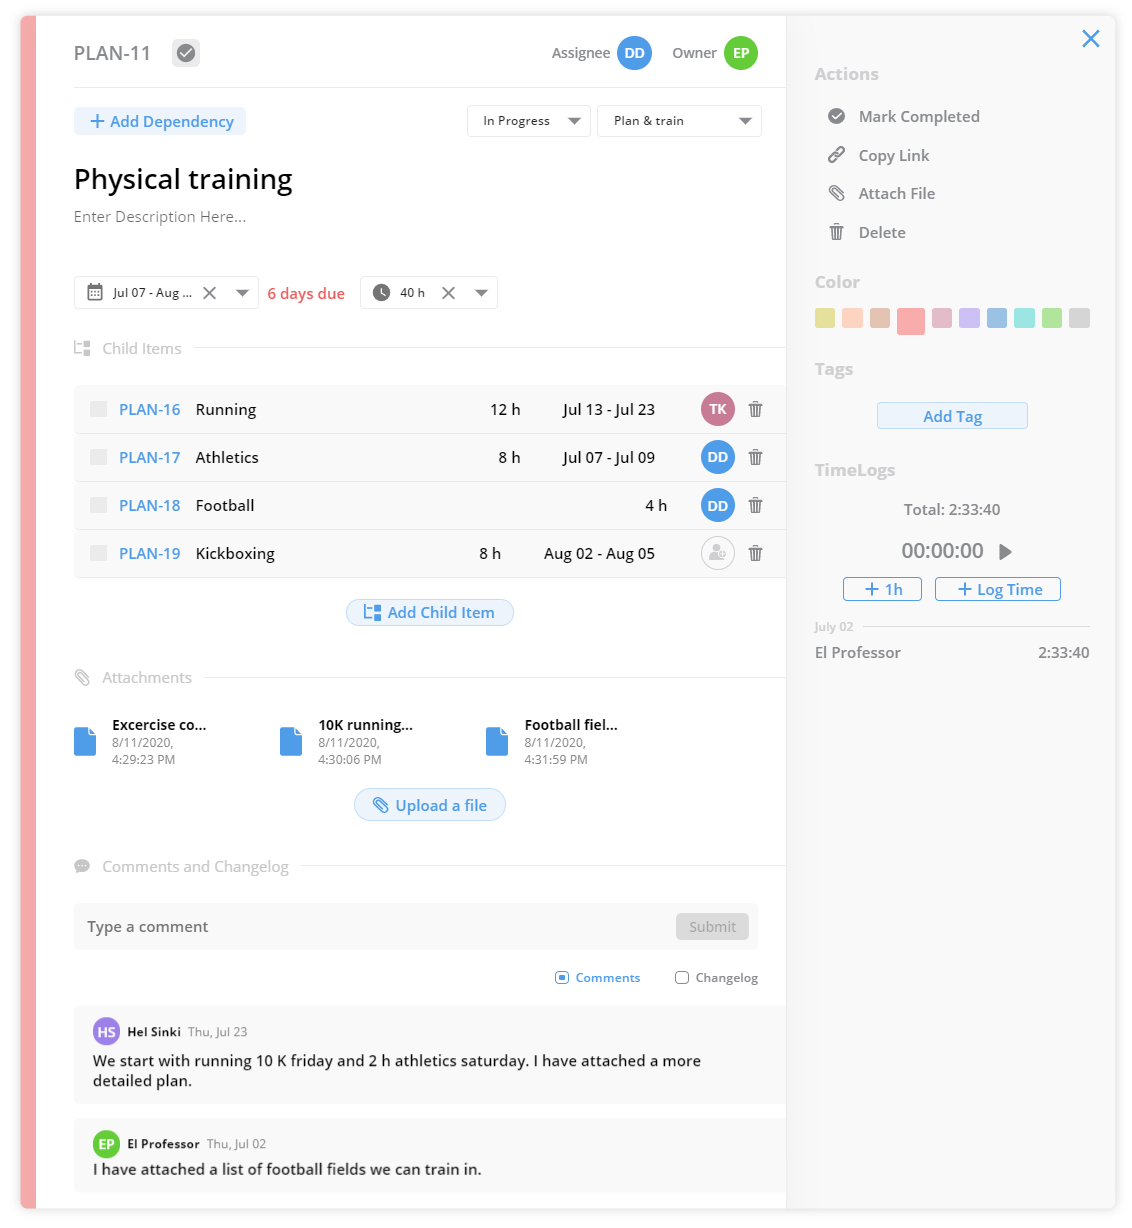1132x1228 pixels.
Task: Delete the Running child item
Action: 756,409
